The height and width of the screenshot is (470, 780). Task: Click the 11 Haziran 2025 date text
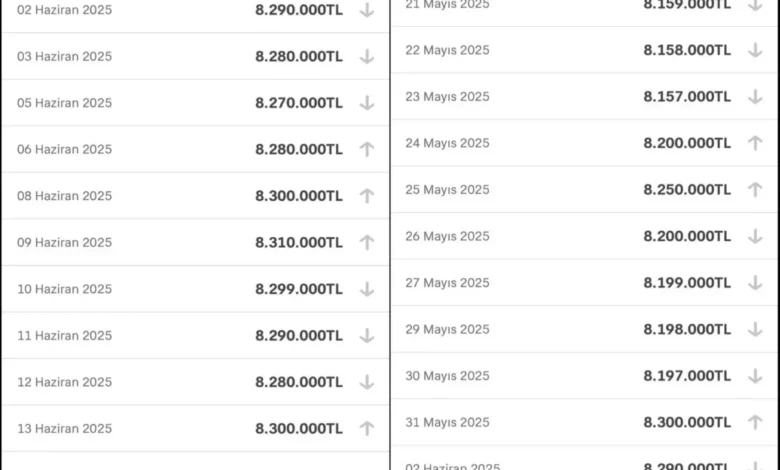65,336
